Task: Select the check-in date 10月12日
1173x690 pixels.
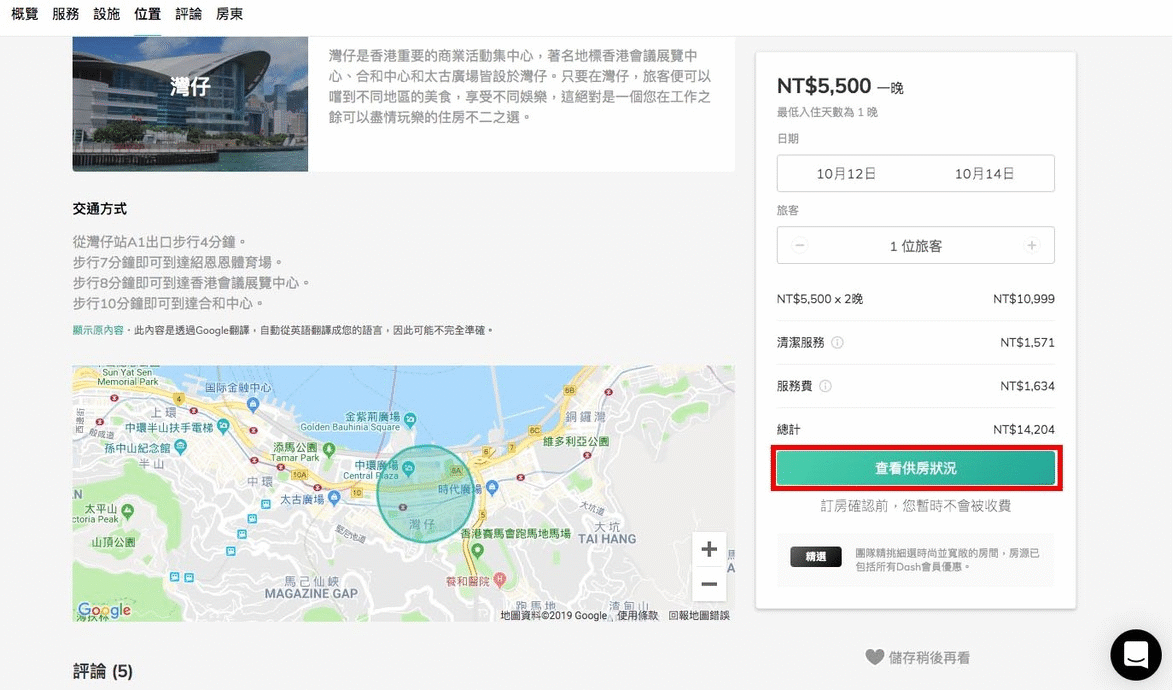Action: (846, 174)
